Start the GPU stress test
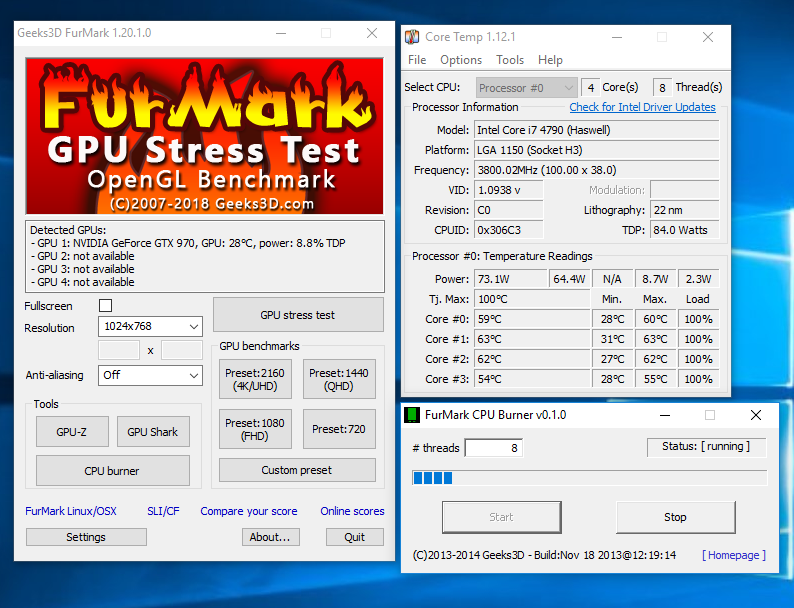This screenshot has width=794, height=608. tap(298, 315)
